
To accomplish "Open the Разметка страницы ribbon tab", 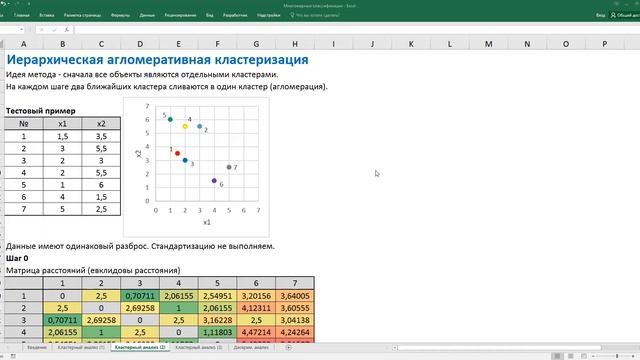I will (x=82, y=15).
